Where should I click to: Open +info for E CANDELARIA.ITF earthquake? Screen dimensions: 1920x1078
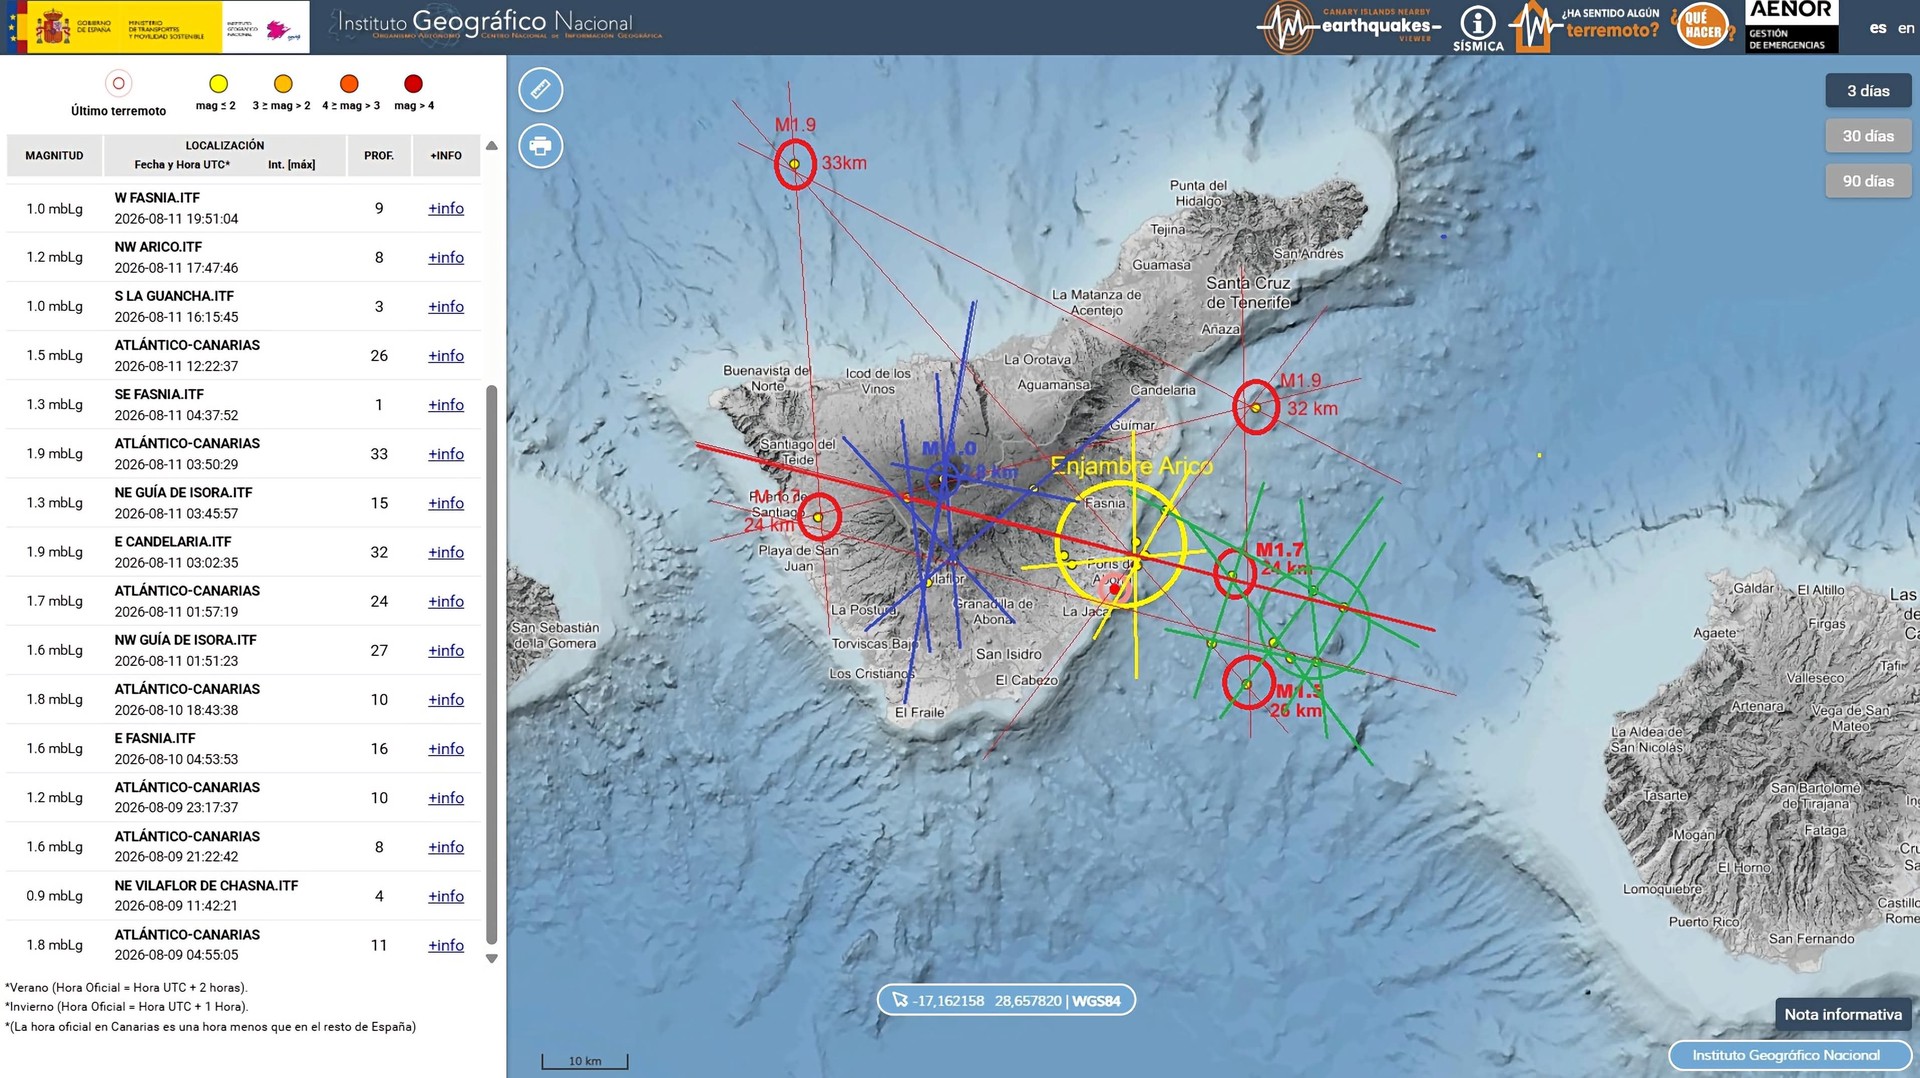(x=446, y=552)
